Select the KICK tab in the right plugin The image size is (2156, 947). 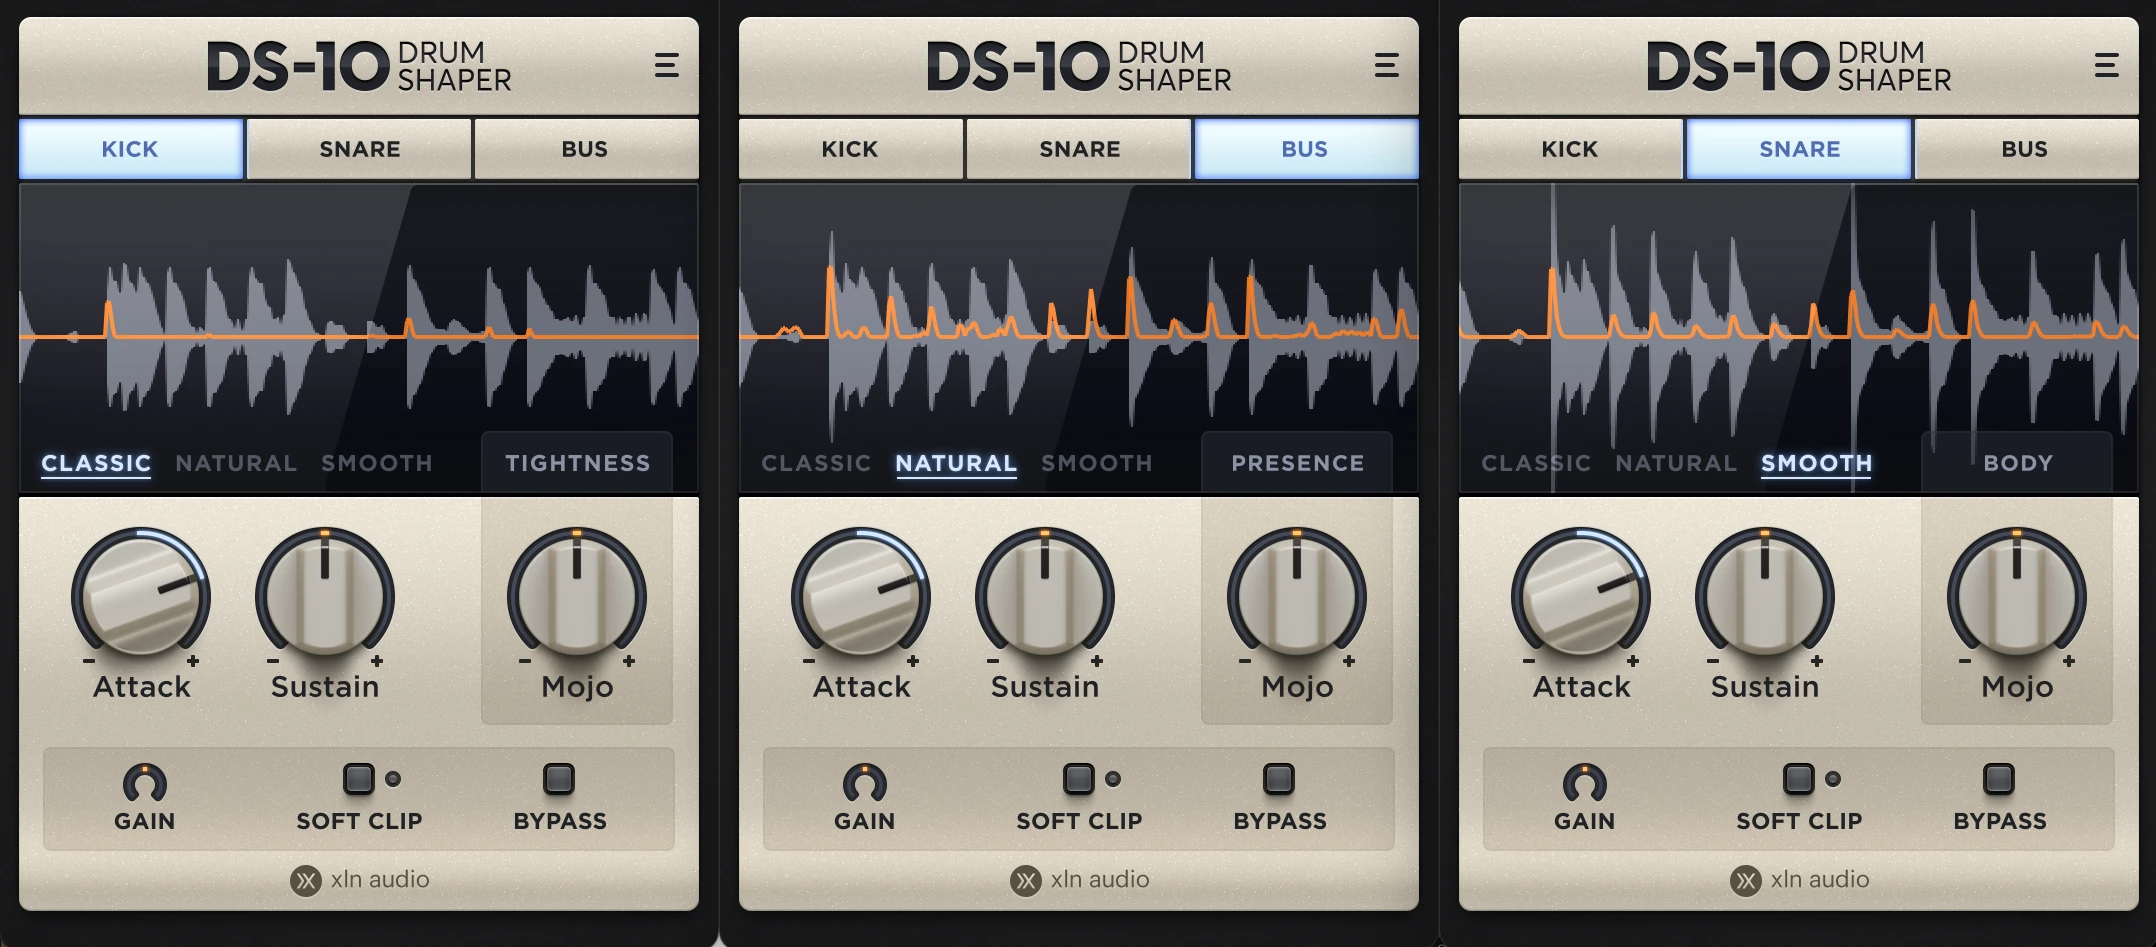click(1571, 149)
